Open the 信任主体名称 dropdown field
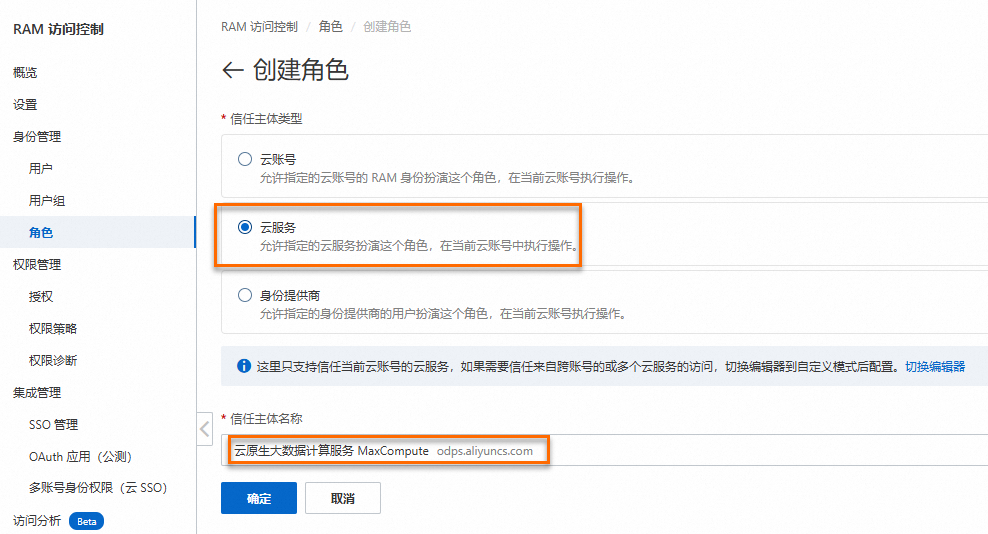Viewport: 988px width, 534px height. click(604, 450)
